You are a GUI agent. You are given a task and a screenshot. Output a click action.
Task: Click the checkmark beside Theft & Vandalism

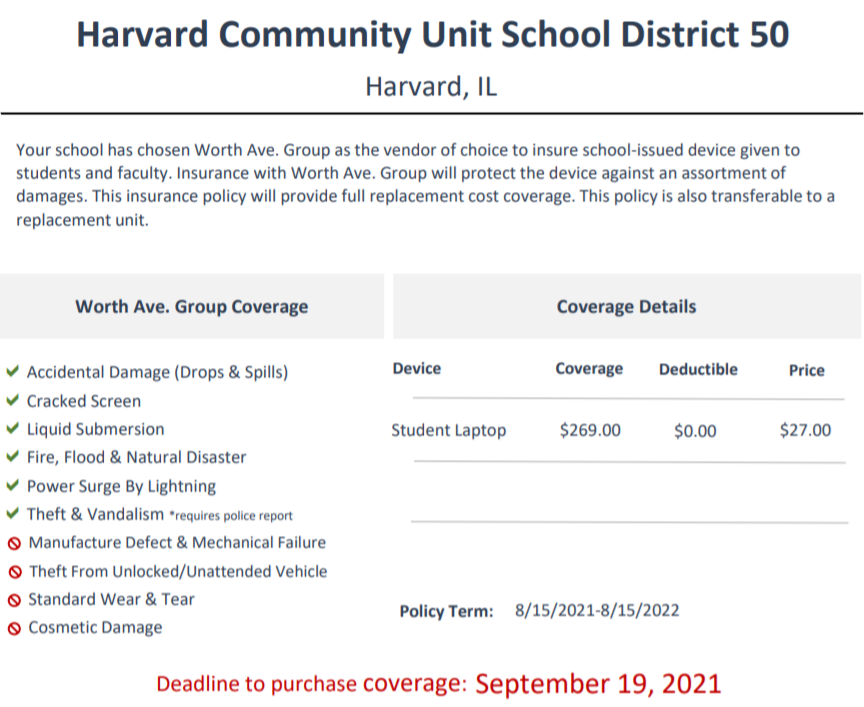pyautogui.click(x=13, y=514)
